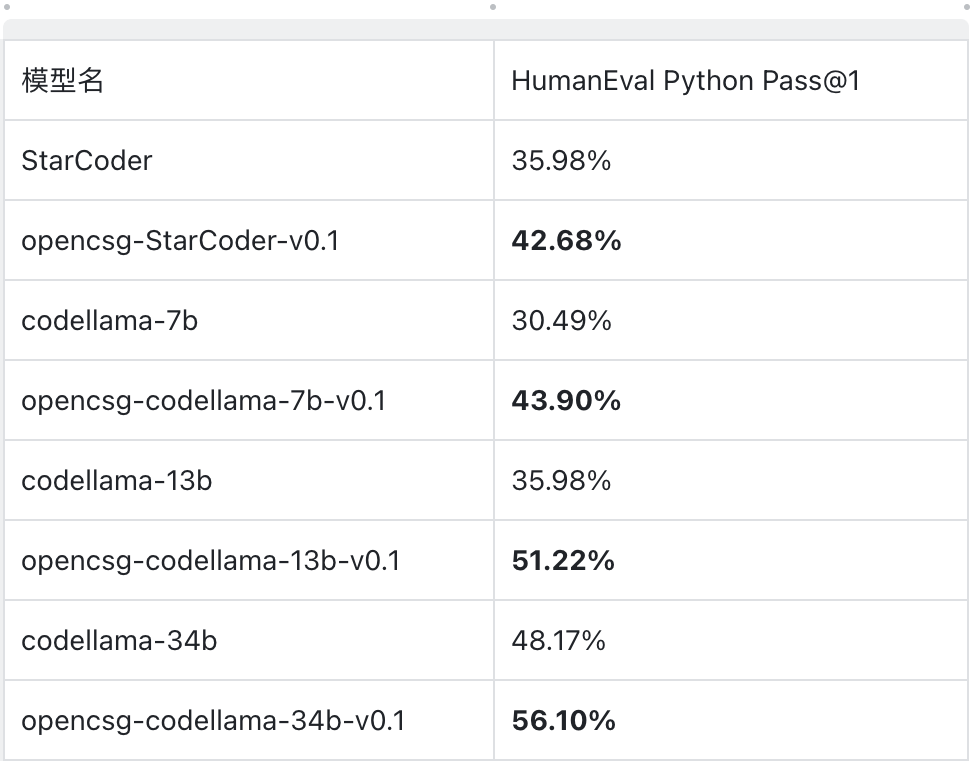This screenshot has width=972, height=766.
Task: Click the codellama-13b model name cell
Action: point(116,481)
